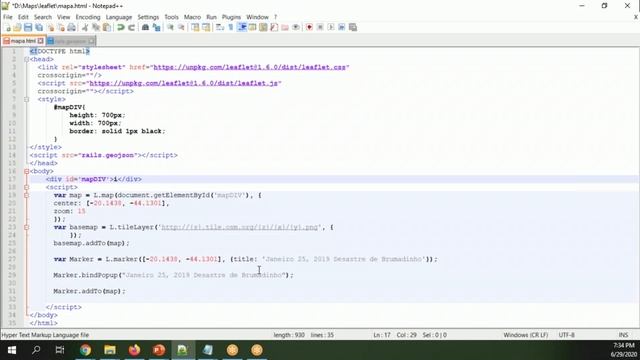Image resolution: width=640 pixels, height=360 pixels.
Task: Open the Encoding menu
Action: 88,17
